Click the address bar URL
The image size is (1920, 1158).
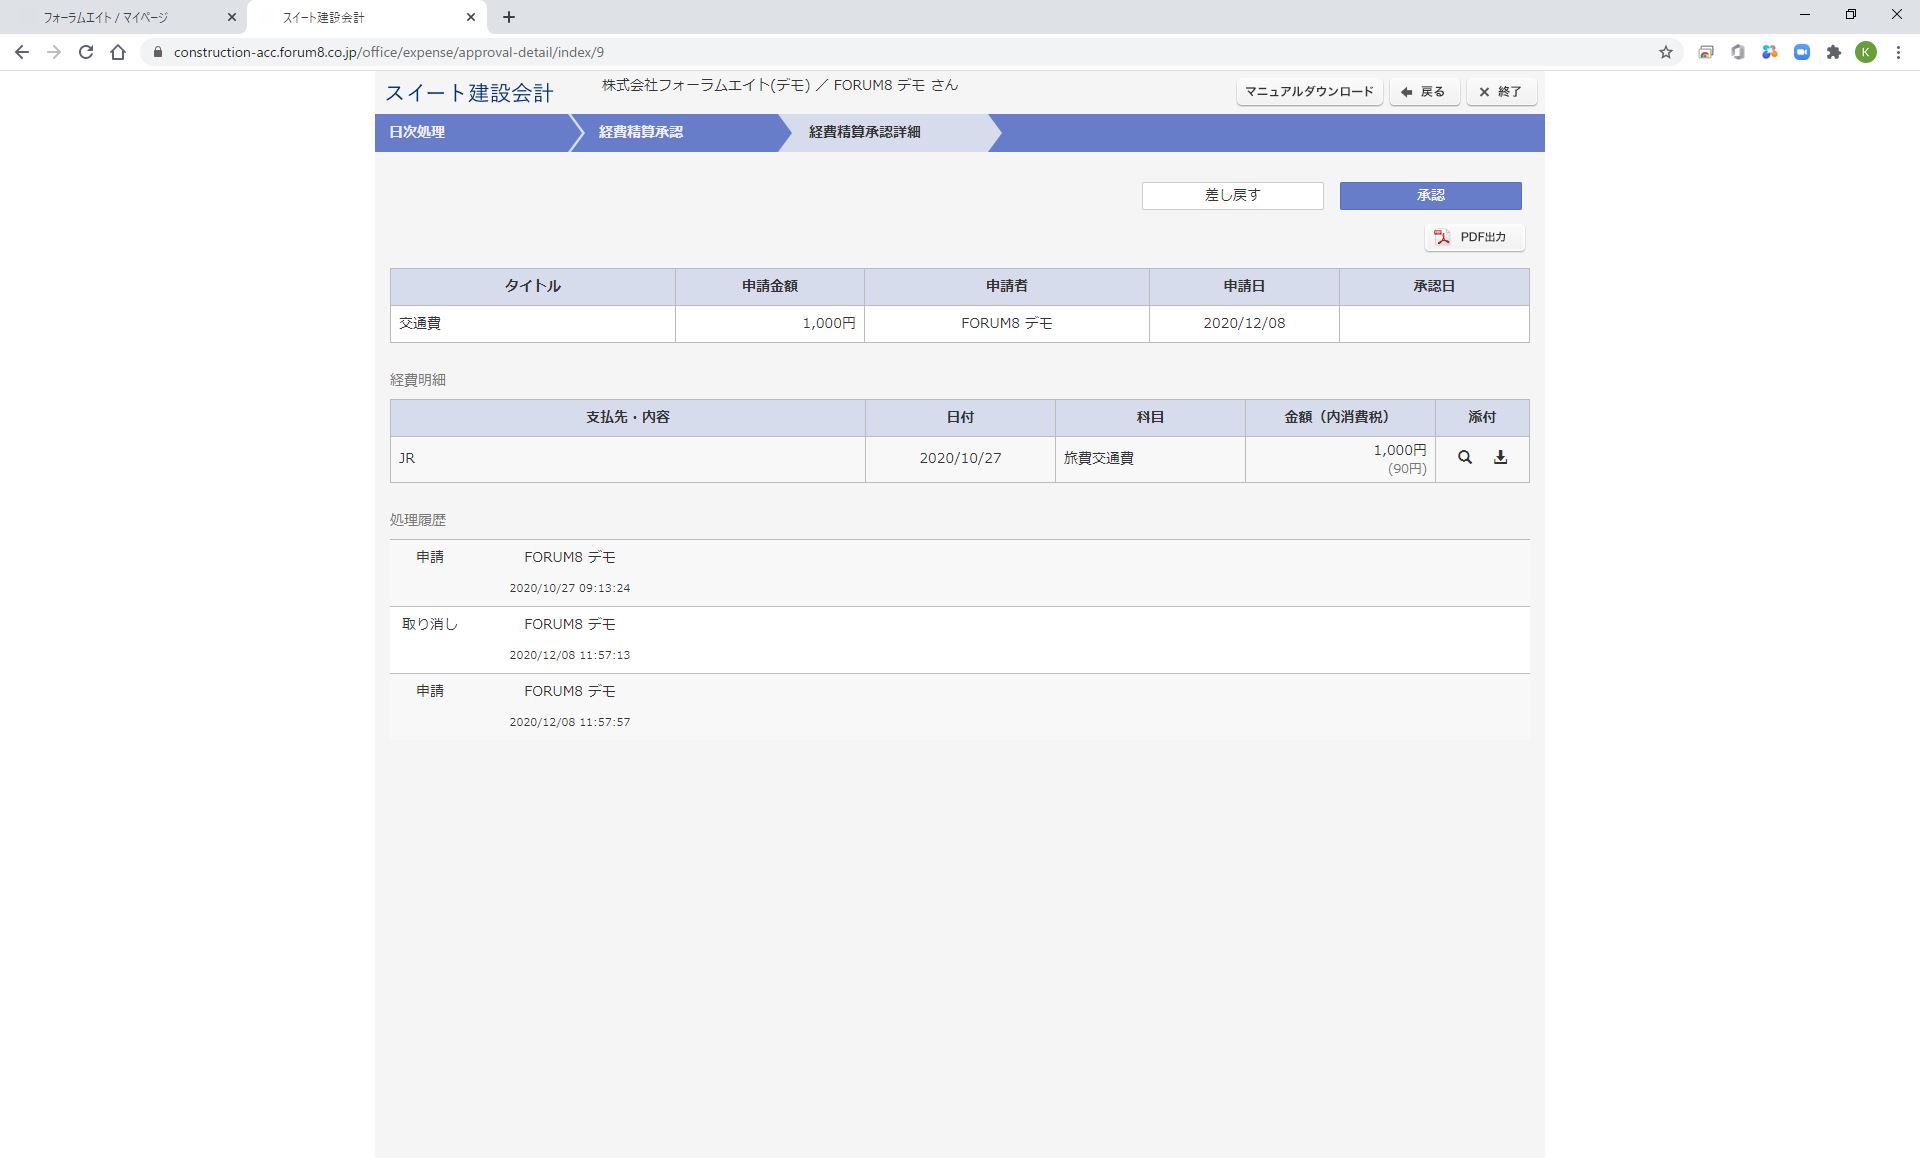tap(388, 52)
